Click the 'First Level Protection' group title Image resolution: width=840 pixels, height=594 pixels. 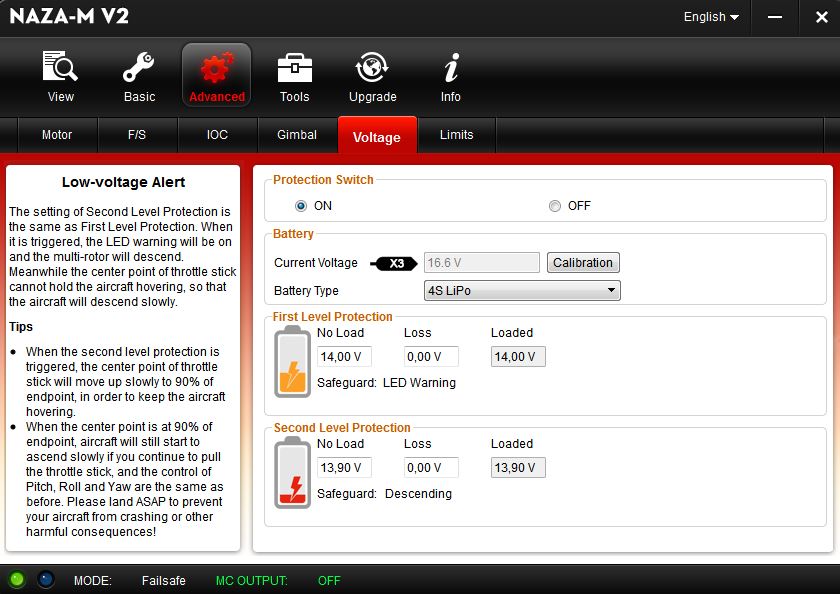tap(333, 317)
